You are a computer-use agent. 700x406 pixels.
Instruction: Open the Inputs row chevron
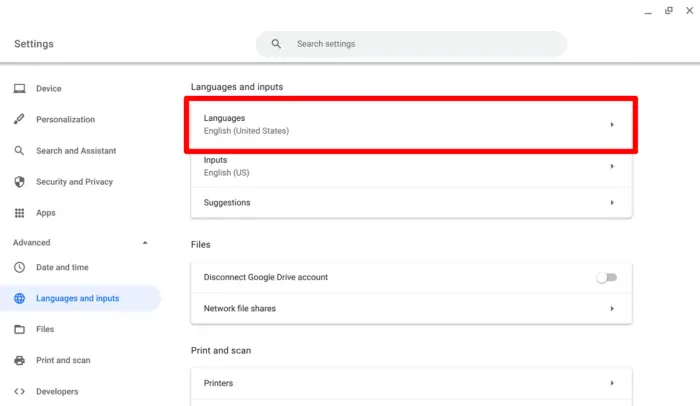click(612, 166)
